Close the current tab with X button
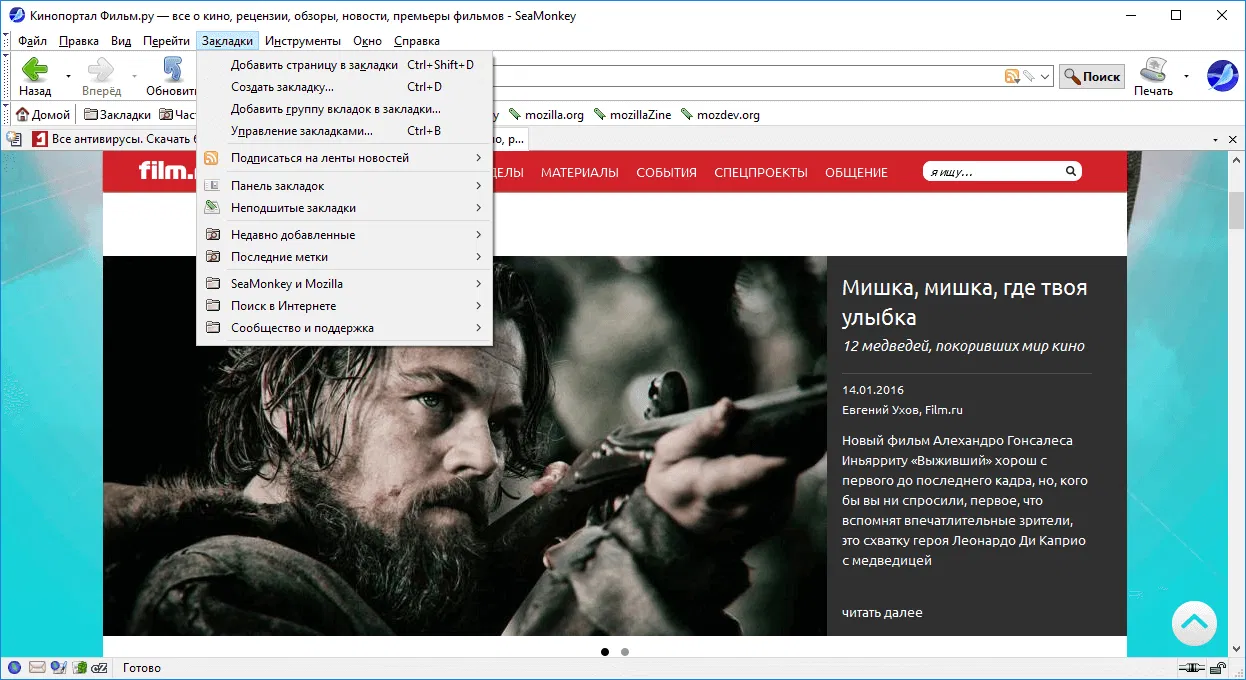Viewport: 1246px width, 680px height. coord(1232,139)
